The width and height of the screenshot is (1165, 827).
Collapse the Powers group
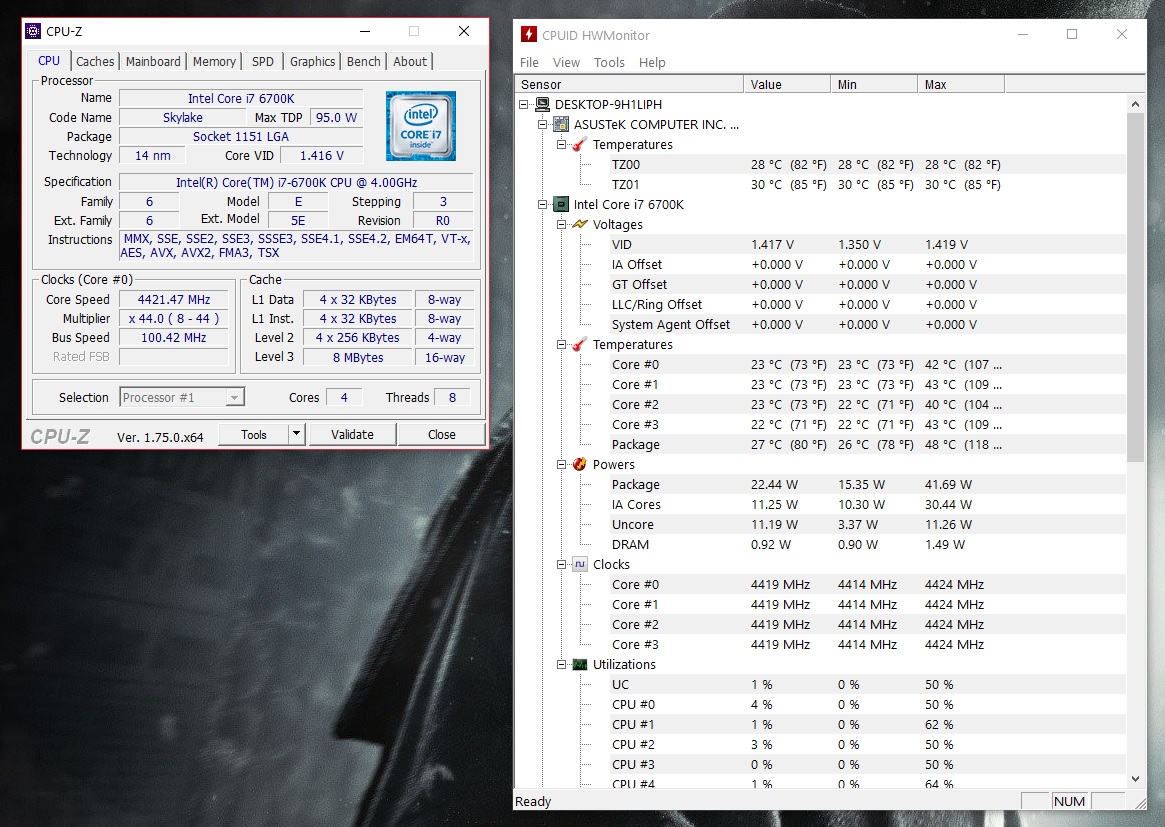562,464
